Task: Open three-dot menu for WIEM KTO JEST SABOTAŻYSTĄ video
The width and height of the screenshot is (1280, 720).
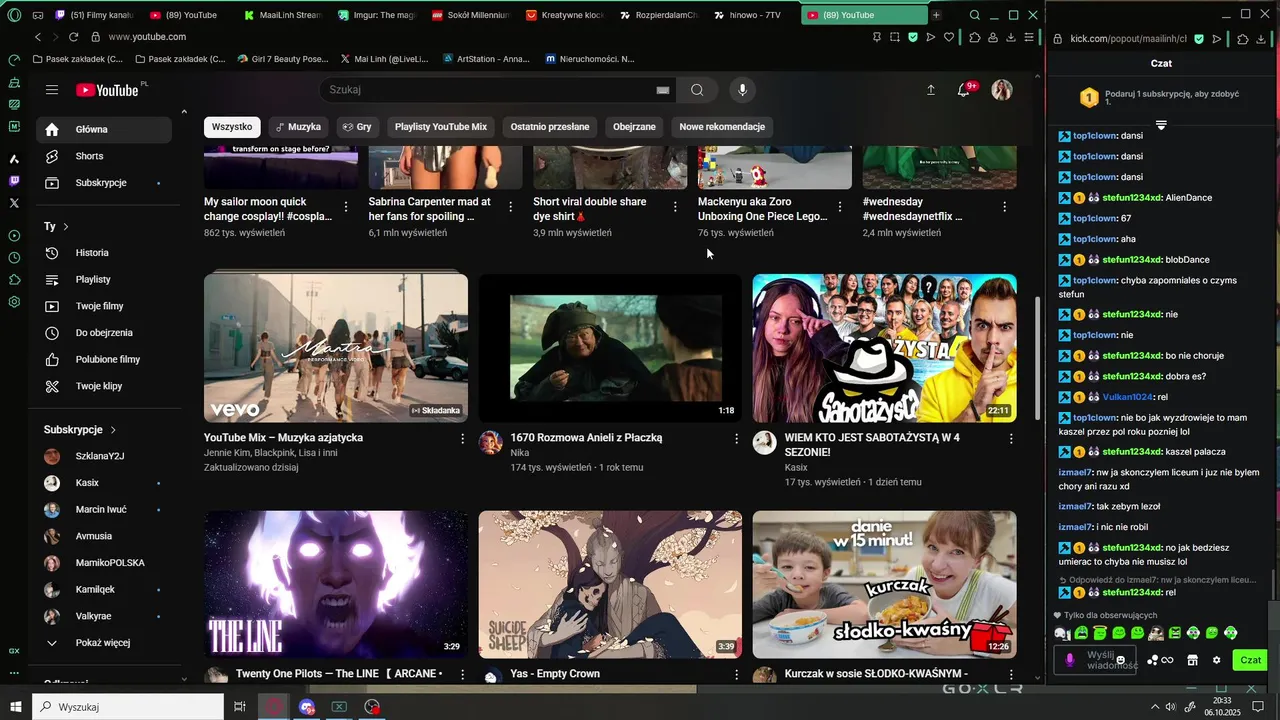Action: 1011,438
